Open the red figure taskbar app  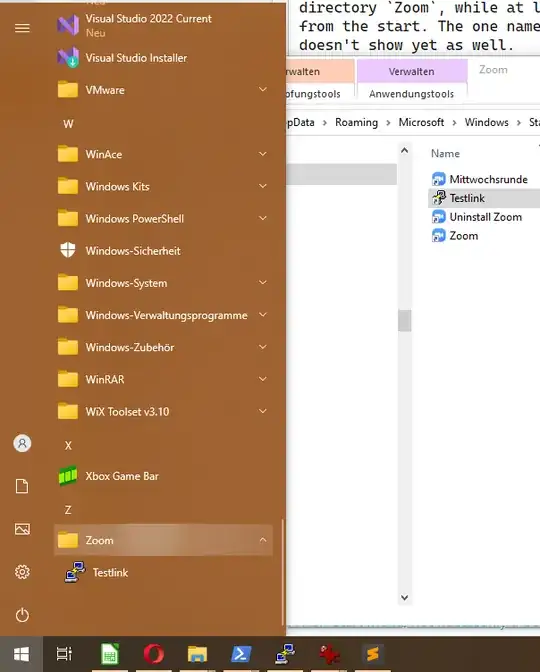point(329,654)
